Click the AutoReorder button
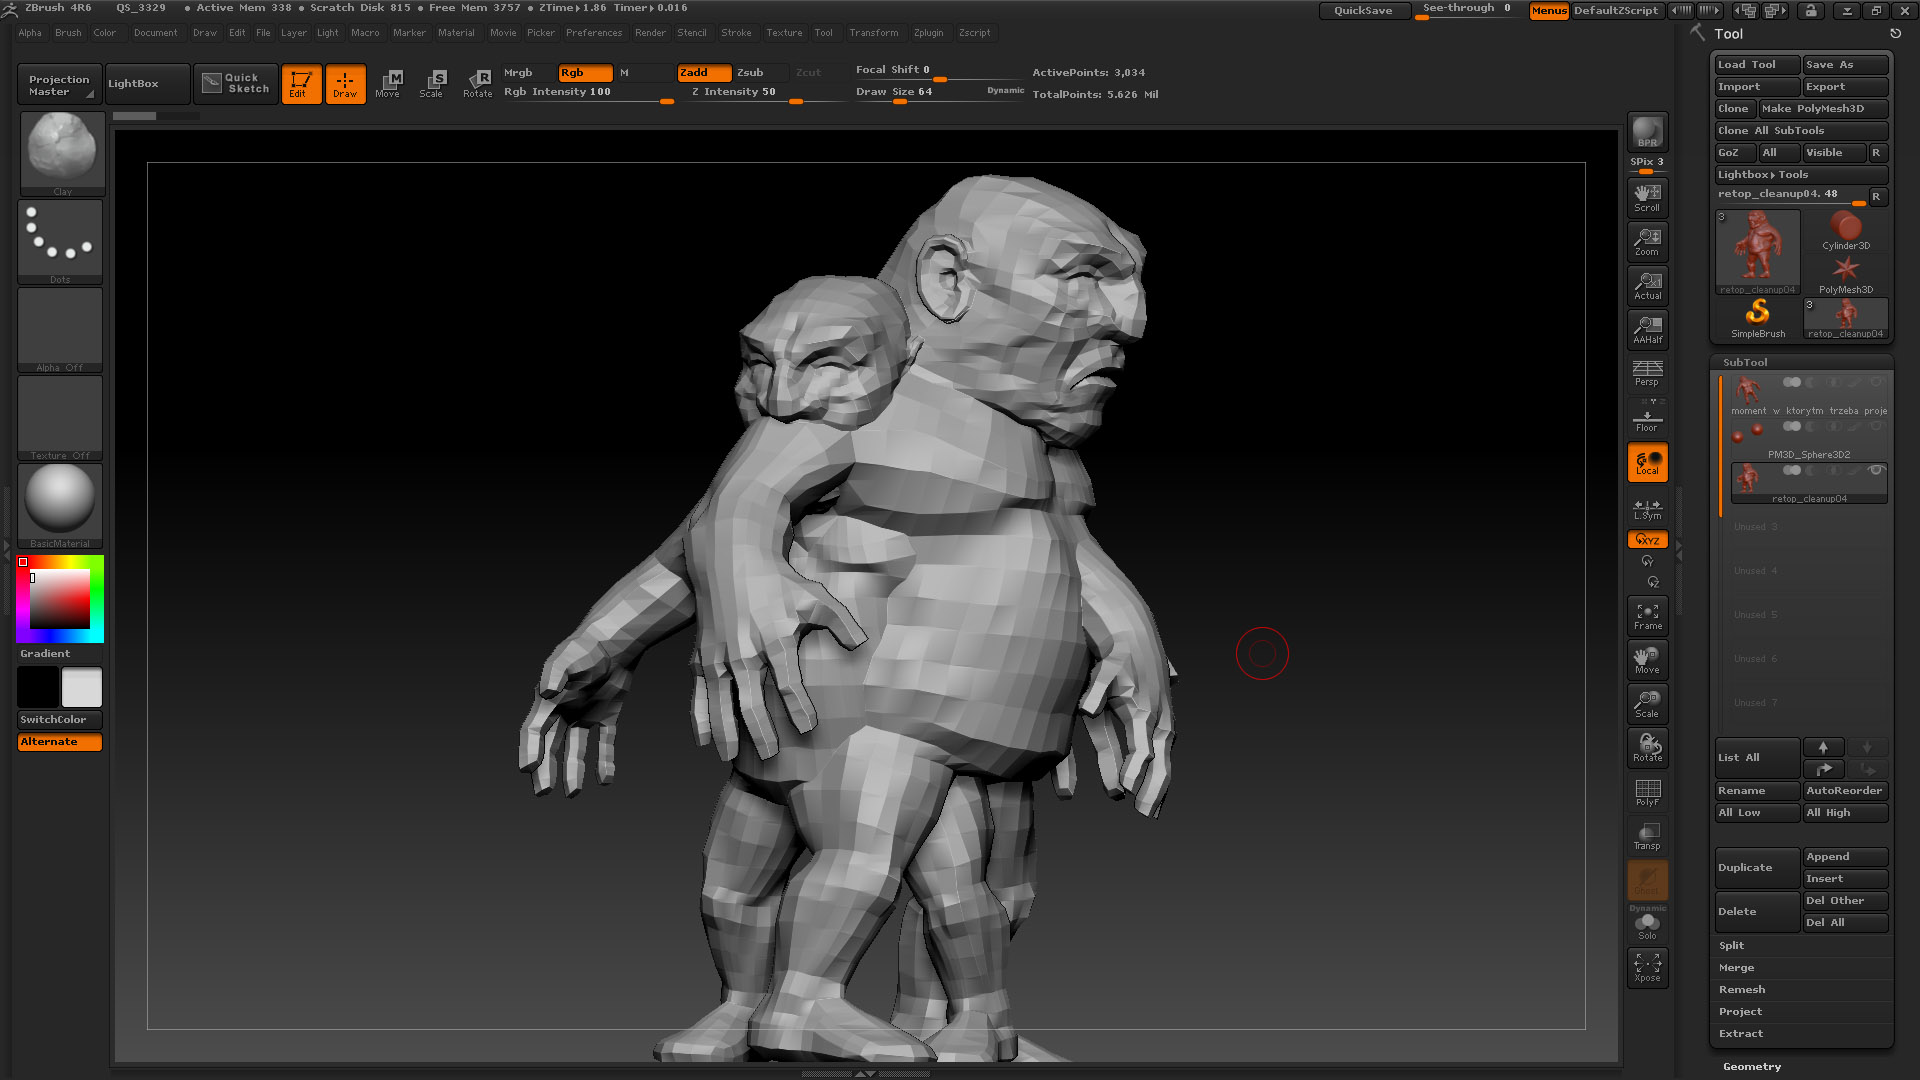Viewport: 1920px width, 1080px height. point(1844,790)
